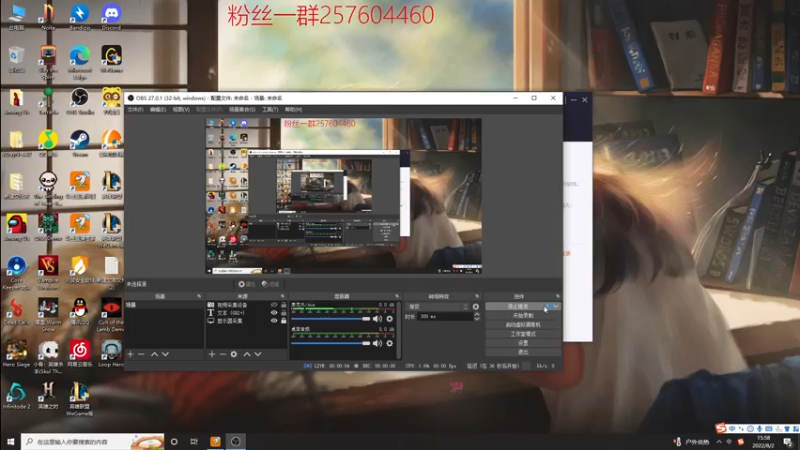The width and height of the screenshot is (800, 450).
Task: Select the scene entry in the scenes list
Action: [x=164, y=305]
